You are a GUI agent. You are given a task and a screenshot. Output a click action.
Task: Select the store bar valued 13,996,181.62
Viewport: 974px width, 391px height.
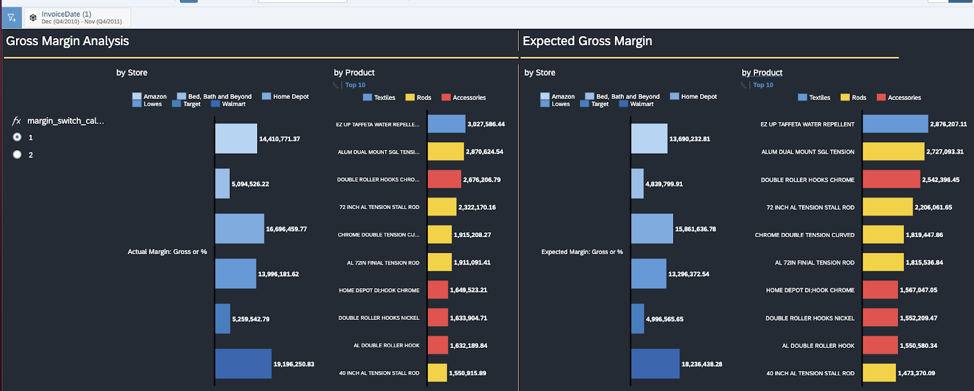coord(235,274)
